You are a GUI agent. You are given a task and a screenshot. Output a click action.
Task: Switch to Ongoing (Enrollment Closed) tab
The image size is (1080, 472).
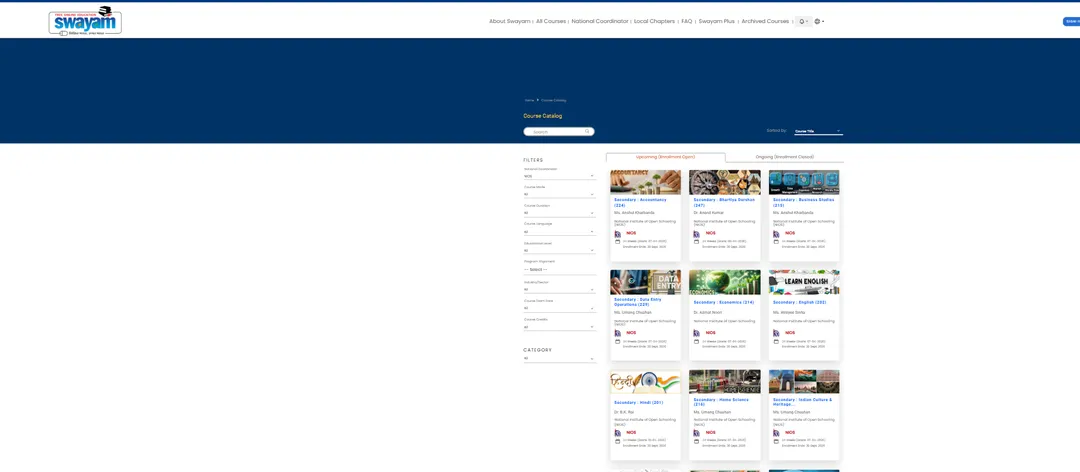tap(785, 157)
